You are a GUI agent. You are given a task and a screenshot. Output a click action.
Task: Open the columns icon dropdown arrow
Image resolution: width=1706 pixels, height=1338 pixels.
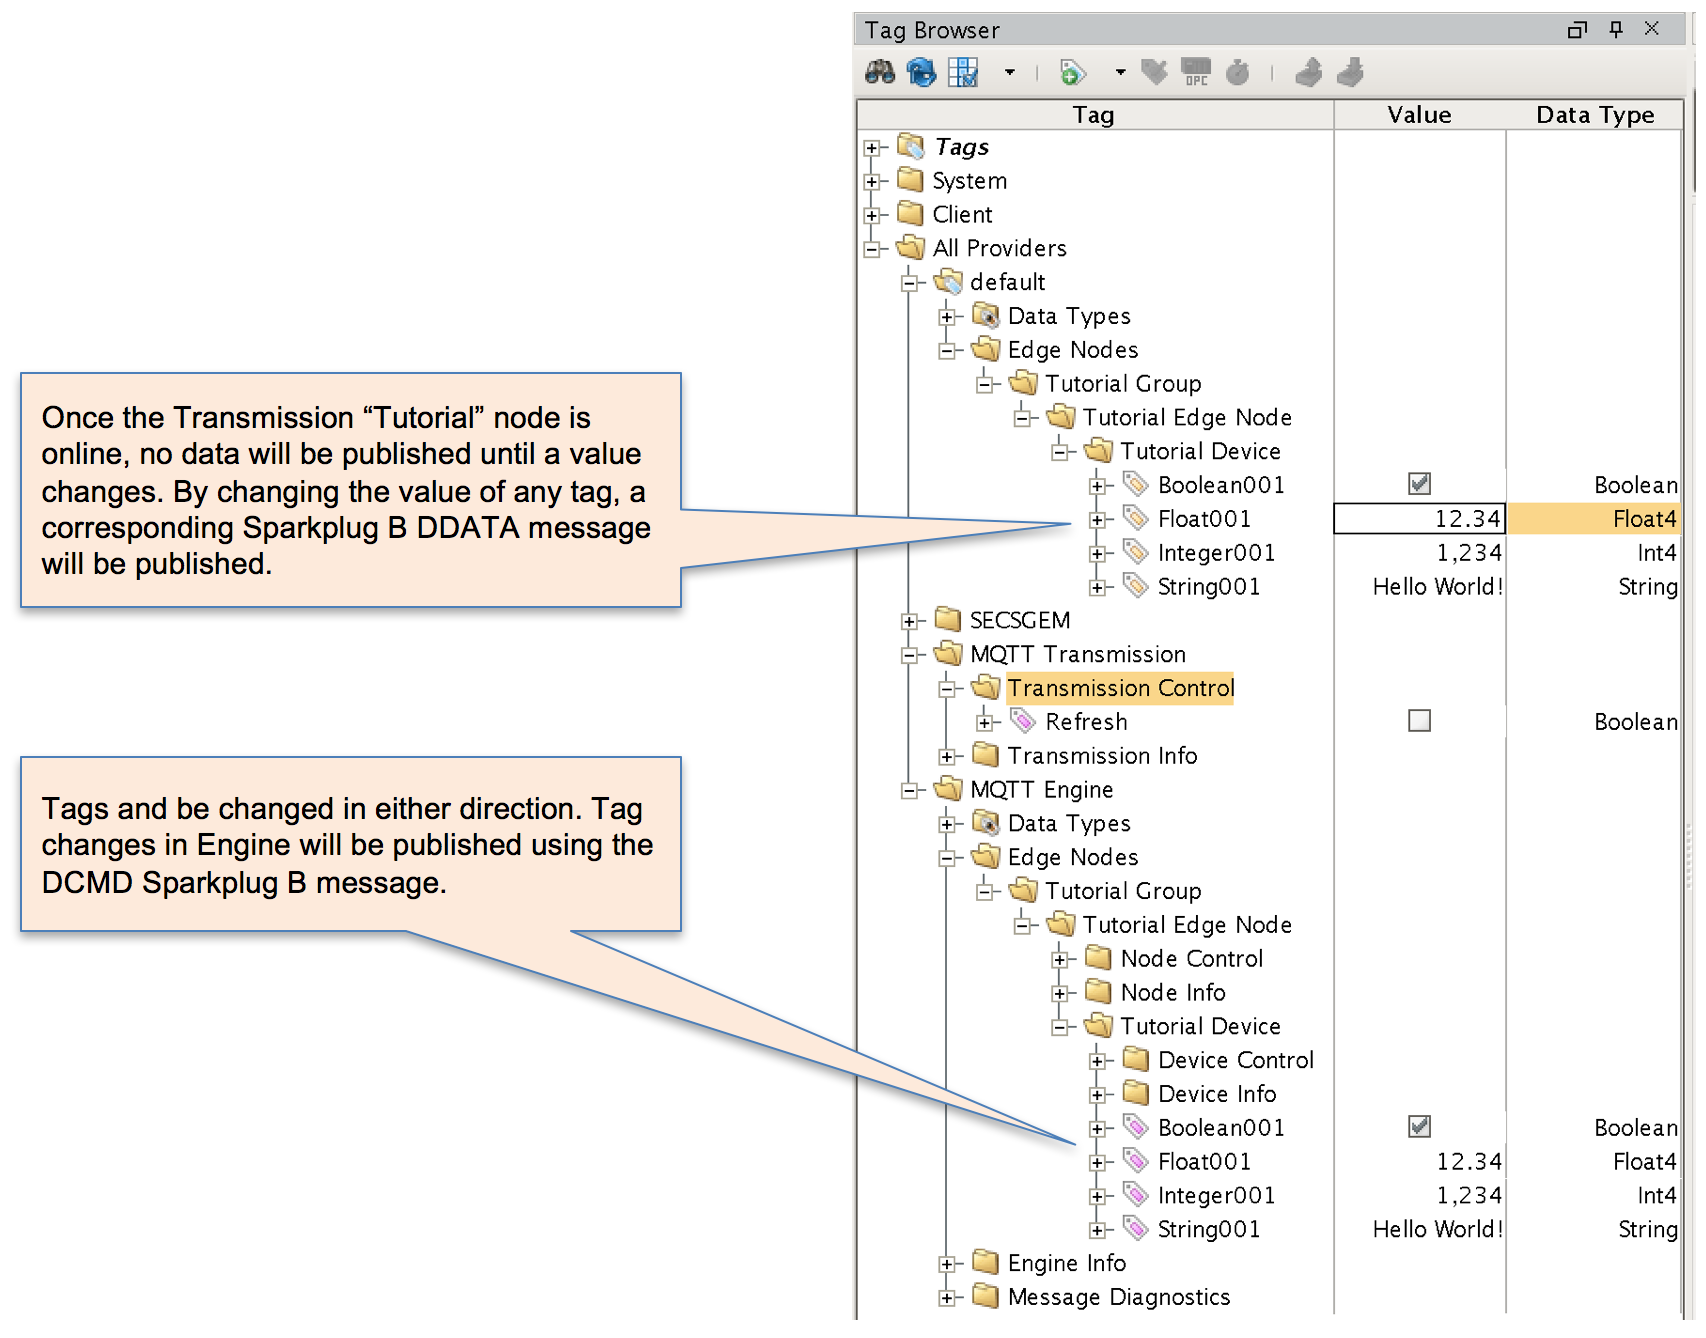pos(1010,72)
